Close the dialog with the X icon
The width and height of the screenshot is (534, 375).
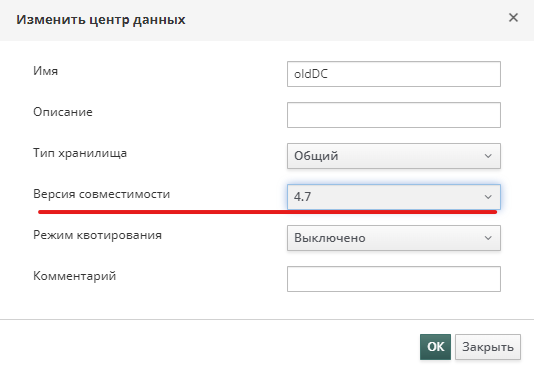pyautogui.click(x=513, y=18)
